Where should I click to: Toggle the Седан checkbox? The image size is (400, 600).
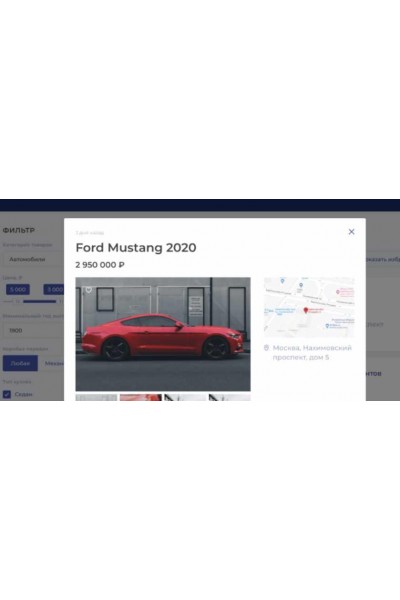7,394
